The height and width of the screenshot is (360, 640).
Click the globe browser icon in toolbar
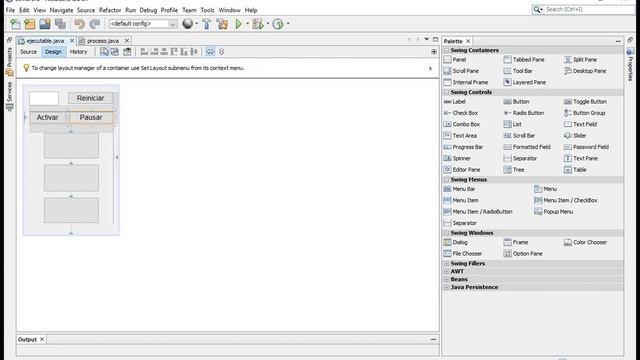point(187,24)
